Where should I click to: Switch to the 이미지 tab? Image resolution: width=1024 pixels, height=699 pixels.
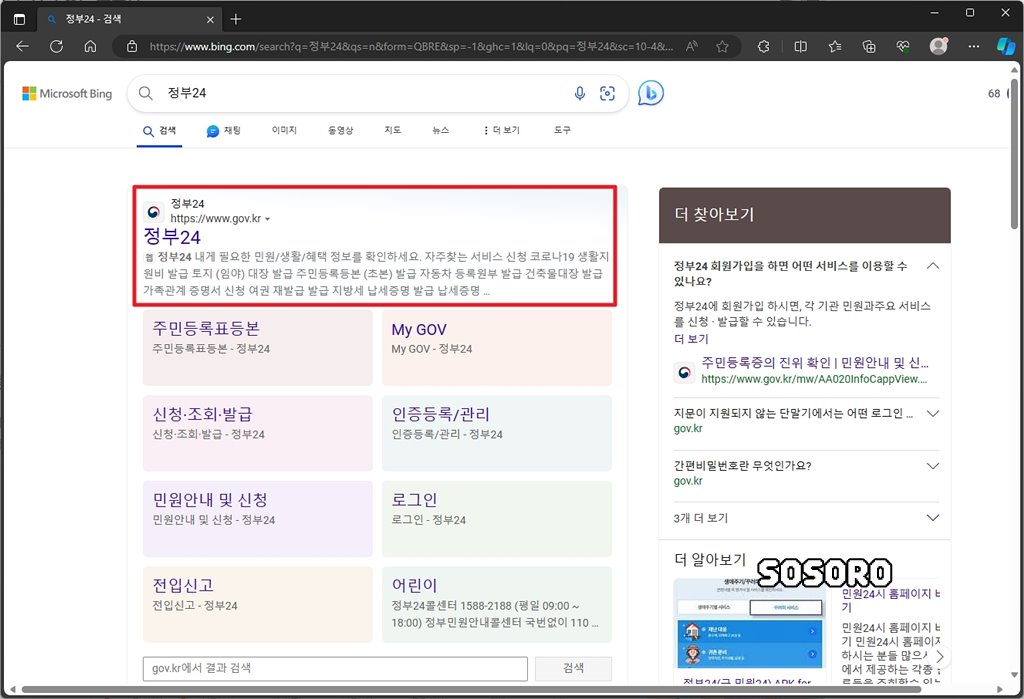tap(284, 130)
